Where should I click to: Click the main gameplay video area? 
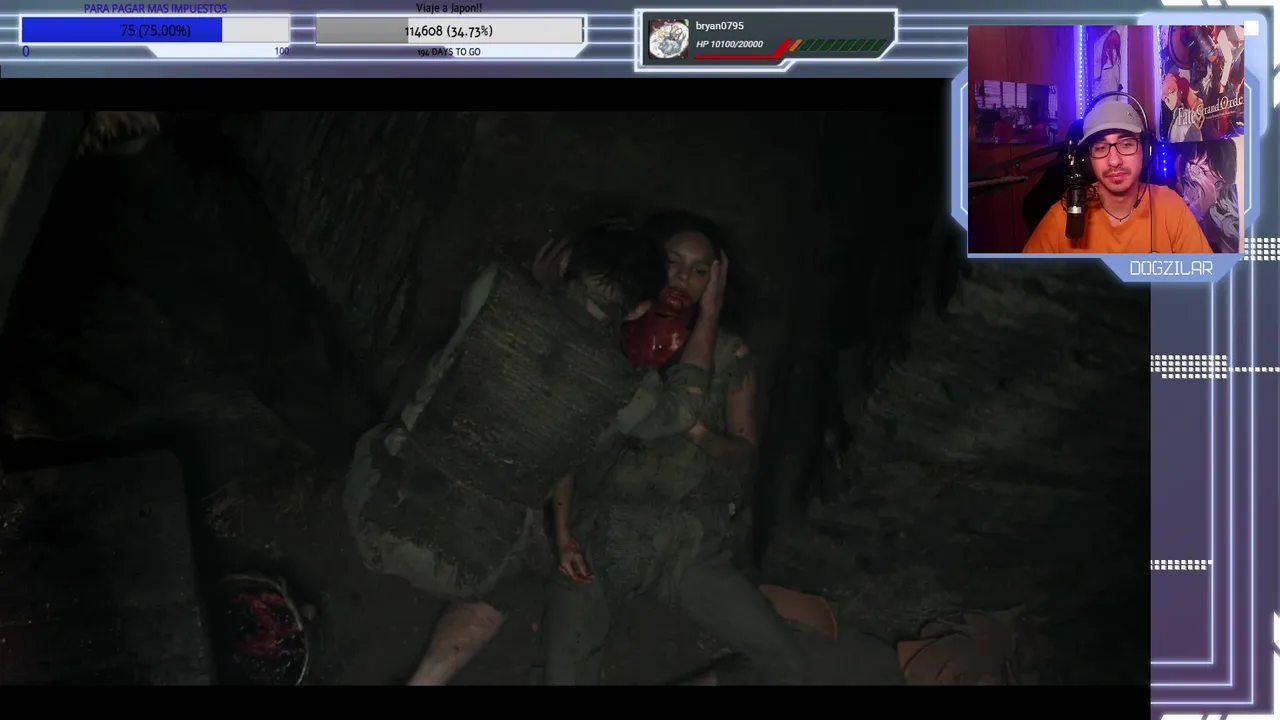coord(575,398)
